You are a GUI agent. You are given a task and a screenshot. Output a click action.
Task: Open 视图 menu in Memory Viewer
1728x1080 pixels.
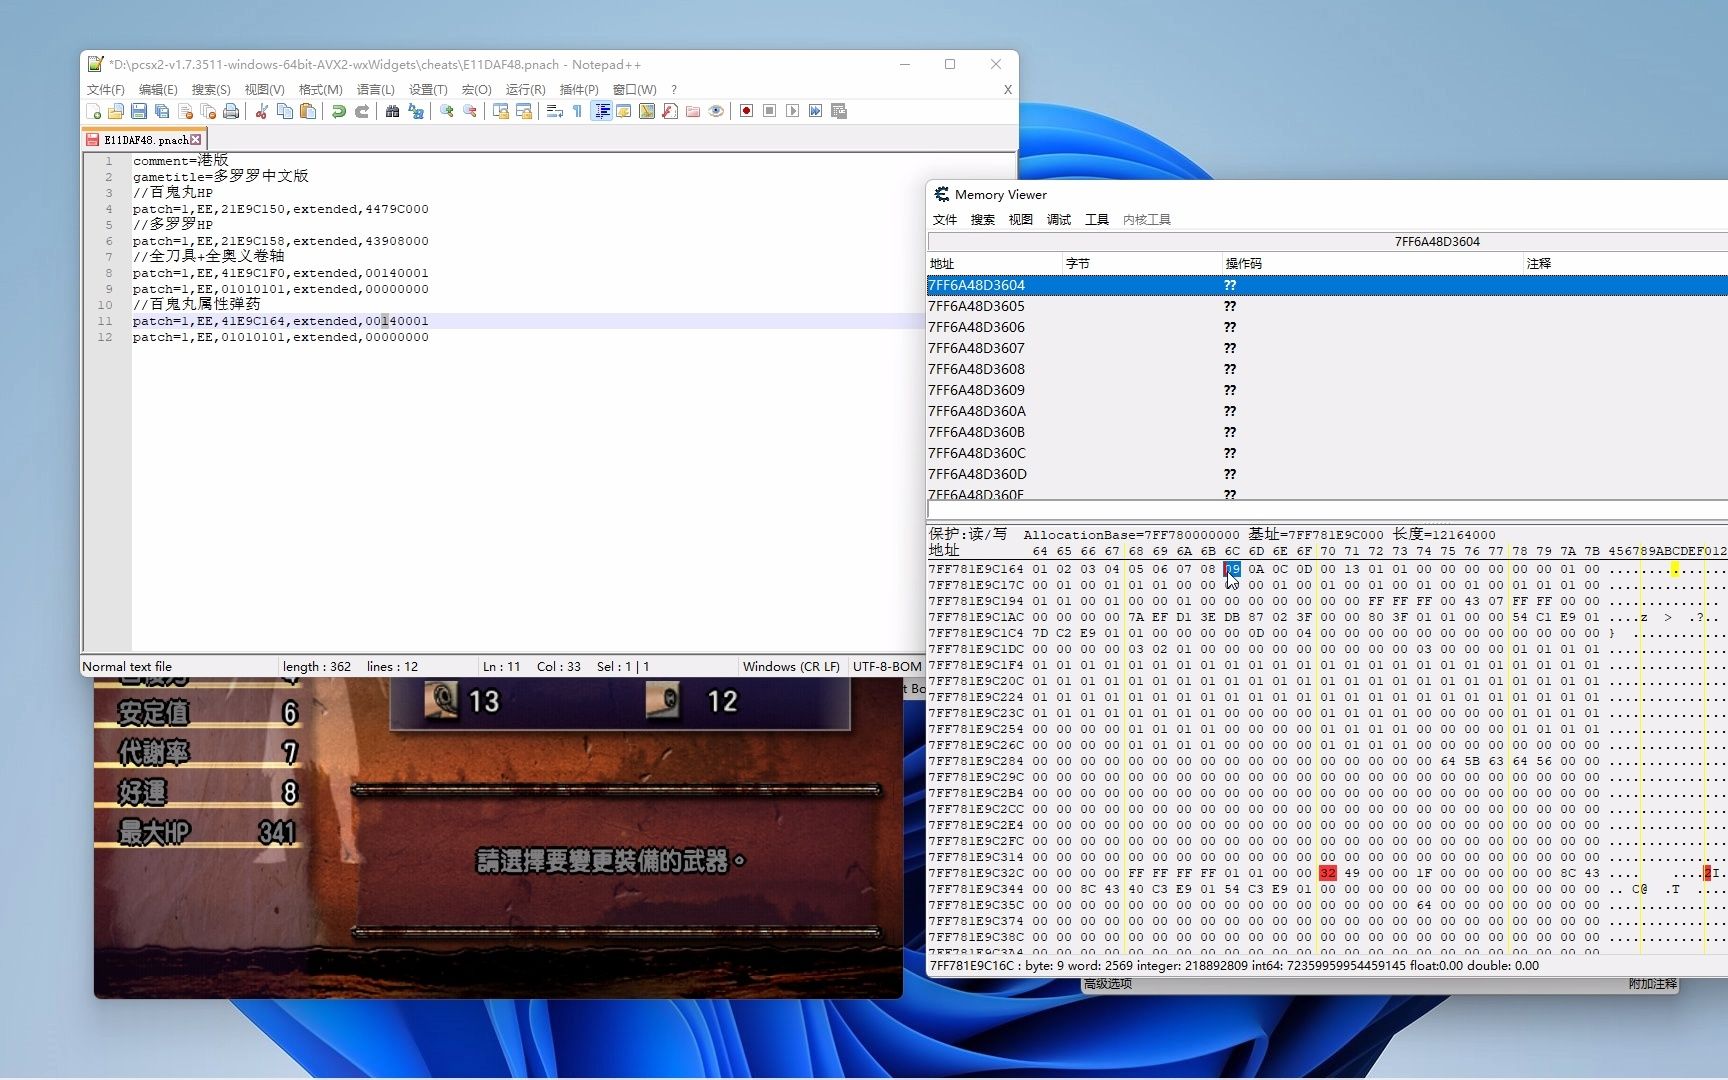click(x=1021, y=220)
